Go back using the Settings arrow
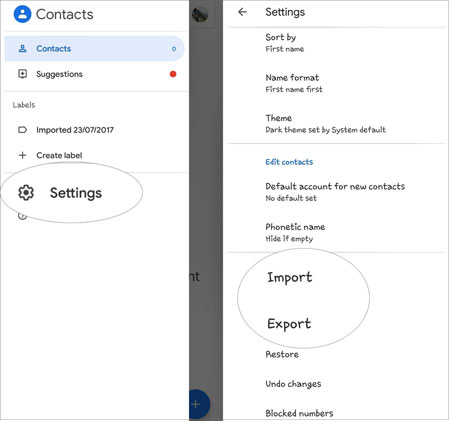 (x=242, y=12)
